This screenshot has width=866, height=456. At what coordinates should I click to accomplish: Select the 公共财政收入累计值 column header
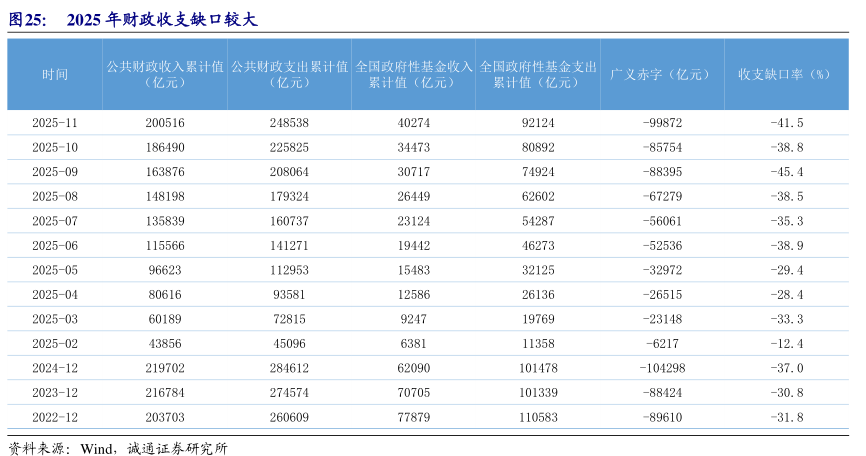165,75
